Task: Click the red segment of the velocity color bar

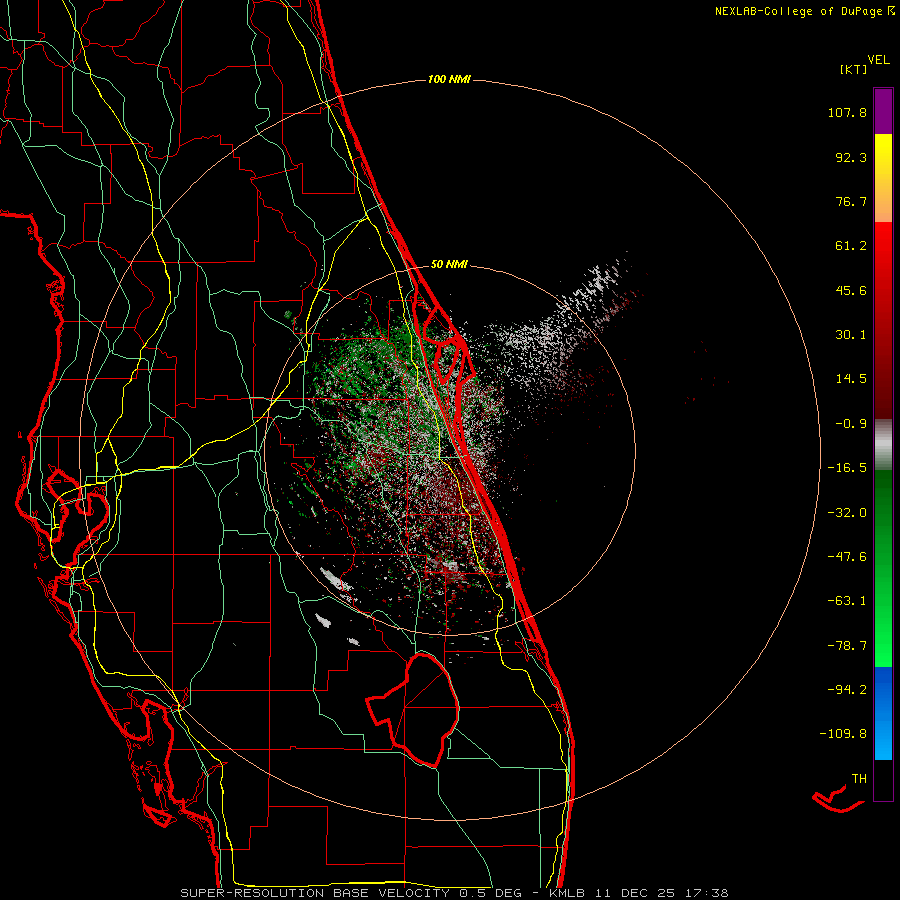Action: [x=883, y=320]
